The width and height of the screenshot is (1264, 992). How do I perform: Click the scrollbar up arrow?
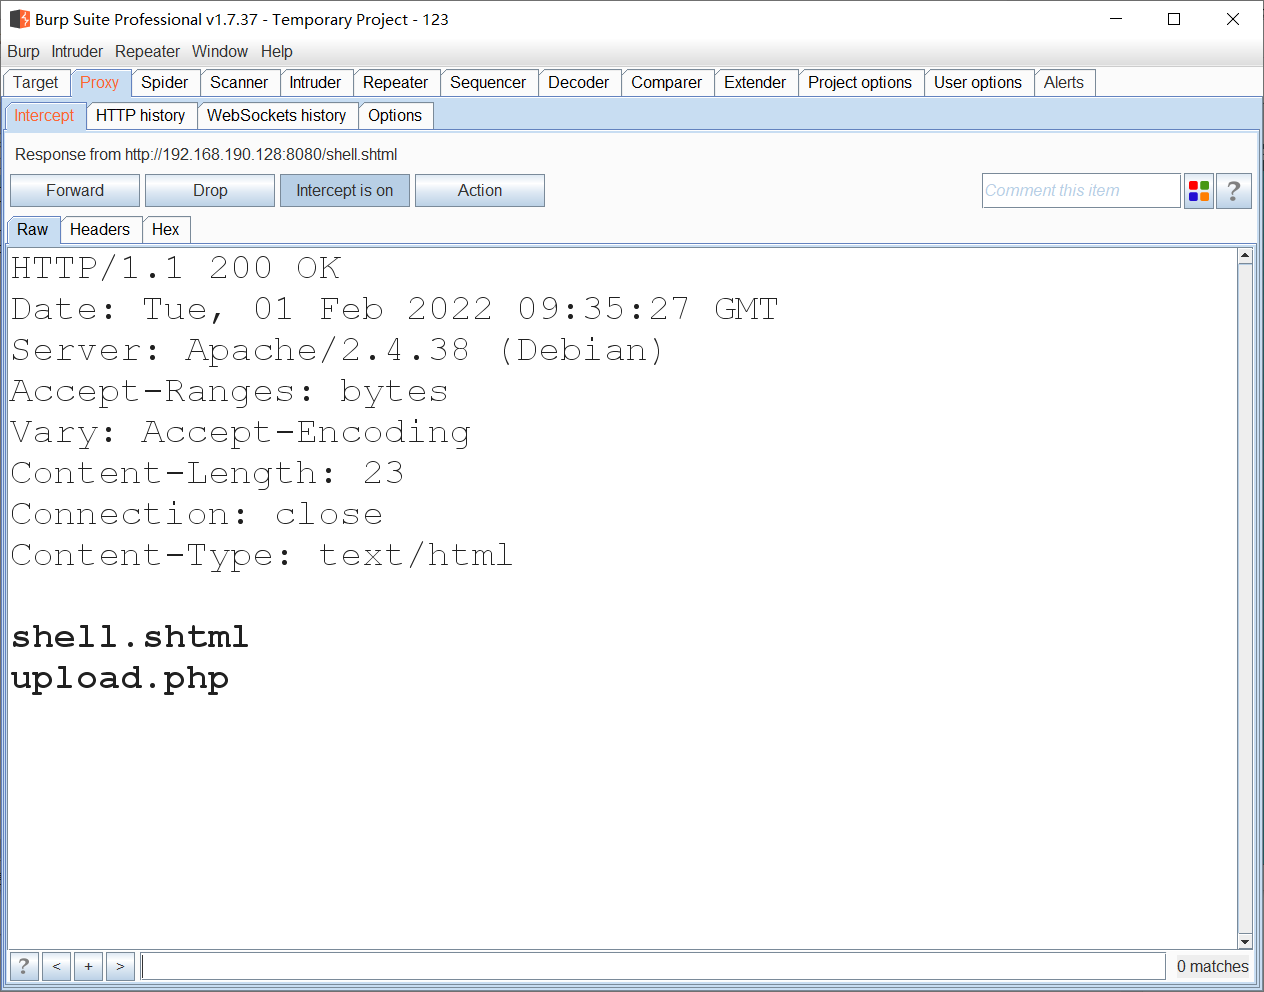coord(1245,256)
